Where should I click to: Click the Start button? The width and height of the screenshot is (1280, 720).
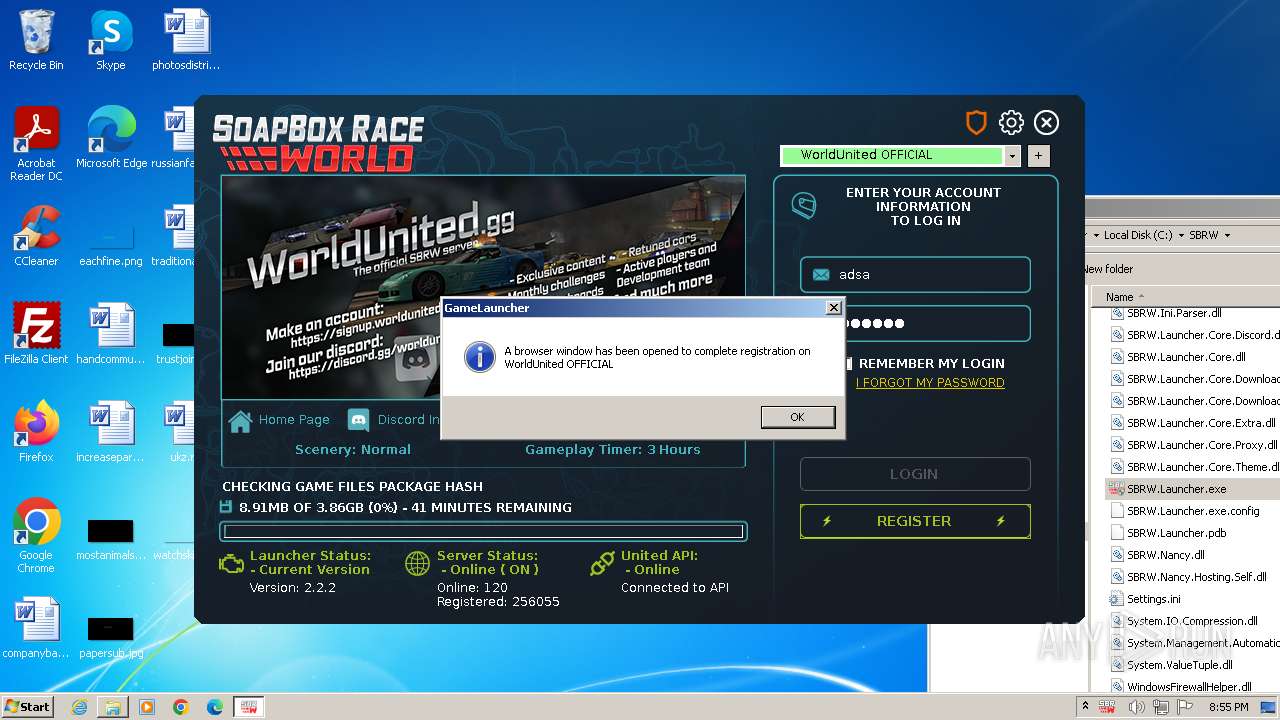(28, 706)
